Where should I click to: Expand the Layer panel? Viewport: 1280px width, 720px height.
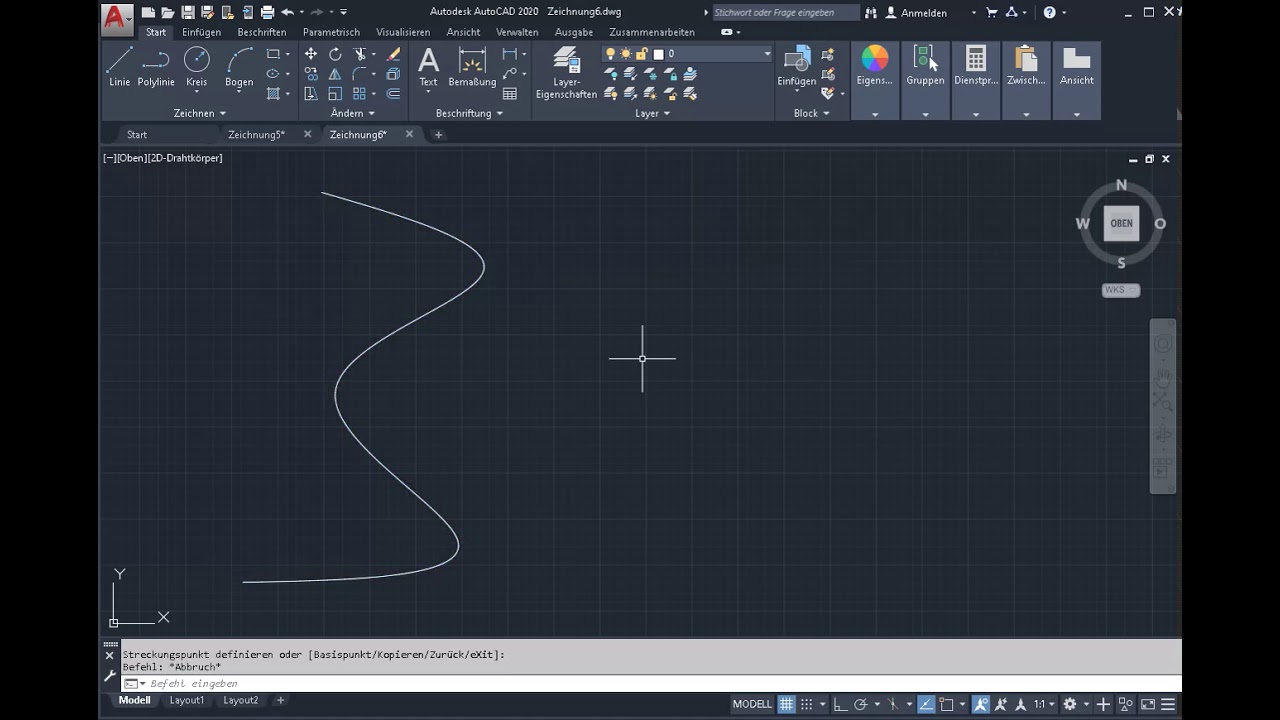(652, 113)
